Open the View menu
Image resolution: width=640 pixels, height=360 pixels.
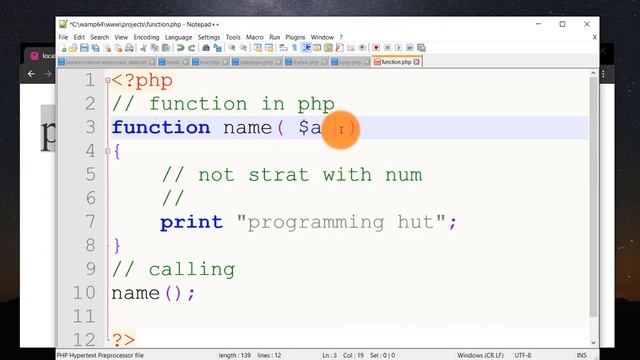[x=121, y=37]
